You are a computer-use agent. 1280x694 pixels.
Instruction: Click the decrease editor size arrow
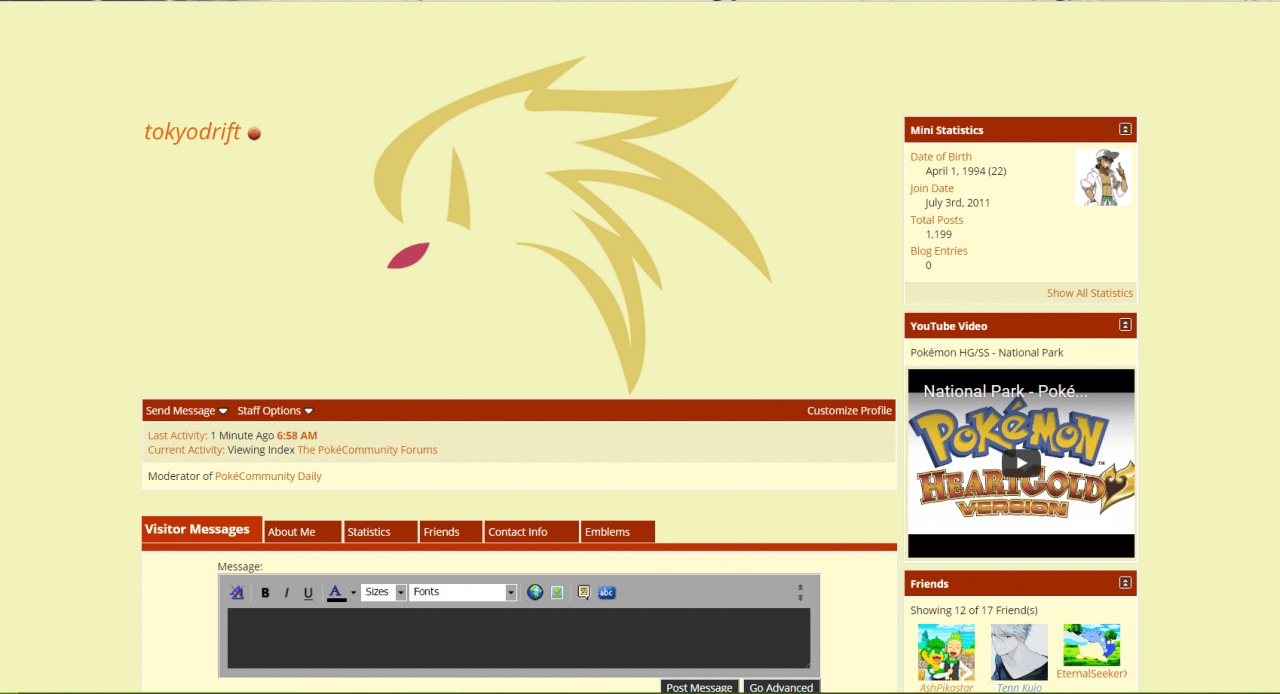[800, 587]
